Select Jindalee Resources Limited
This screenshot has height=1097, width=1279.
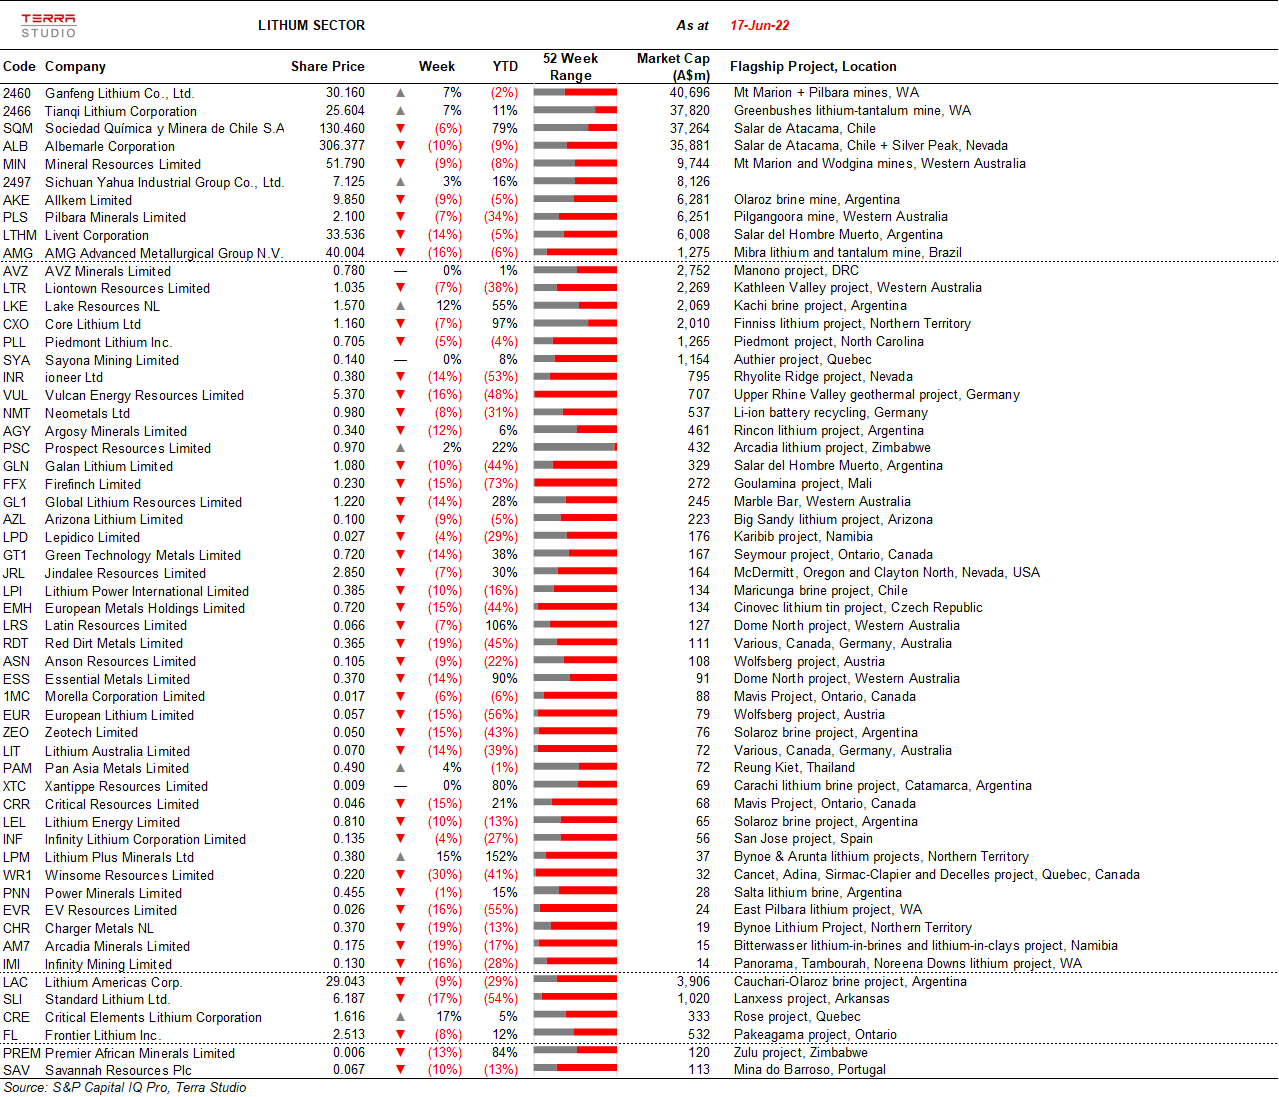125,573
